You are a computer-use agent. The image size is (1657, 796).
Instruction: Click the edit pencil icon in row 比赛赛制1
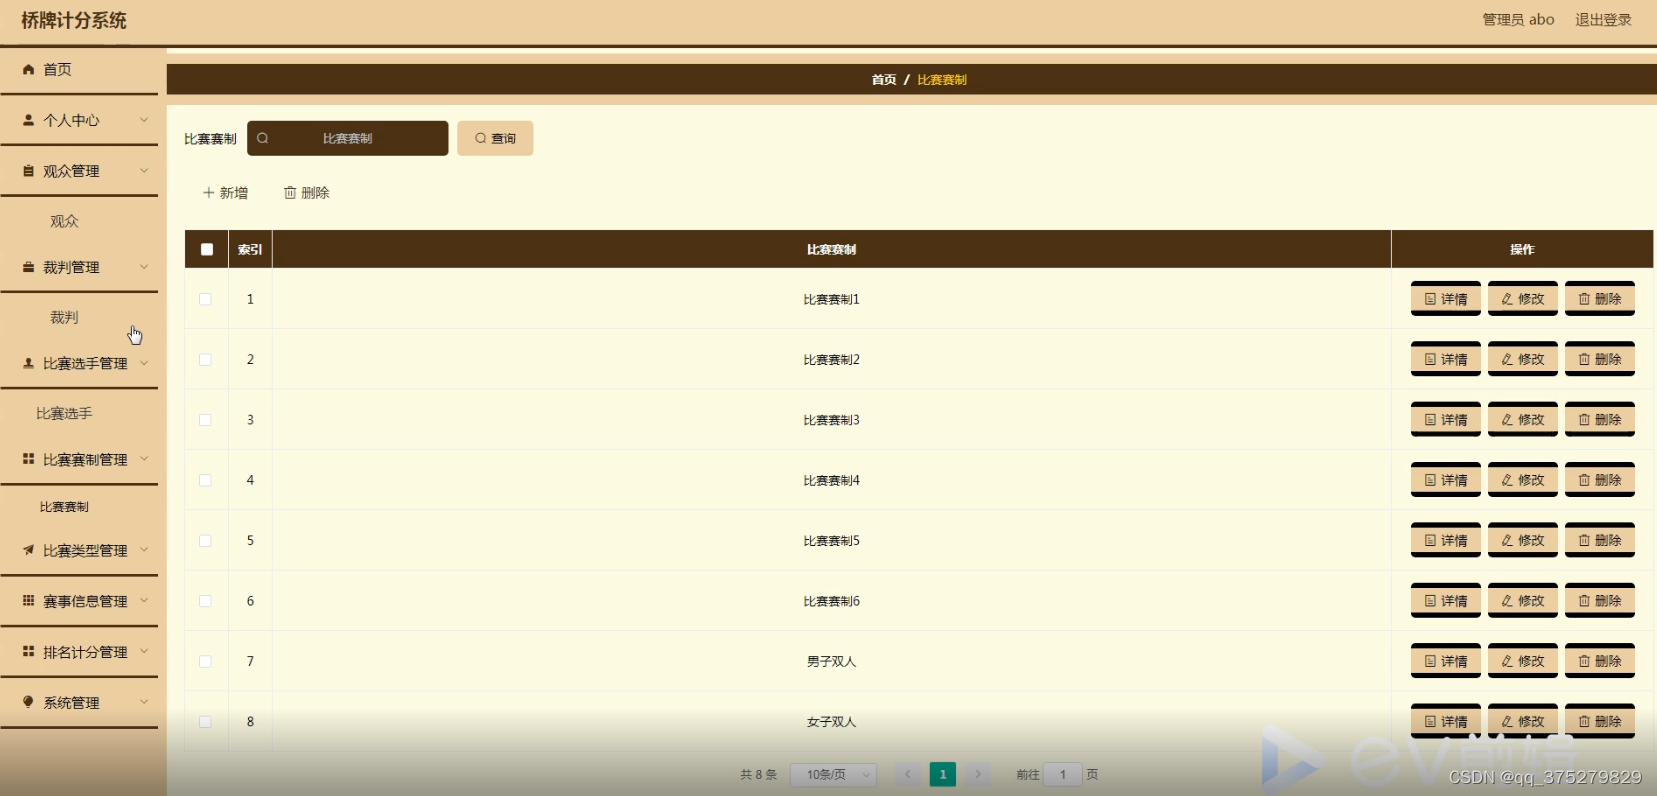click(1507, 299)
